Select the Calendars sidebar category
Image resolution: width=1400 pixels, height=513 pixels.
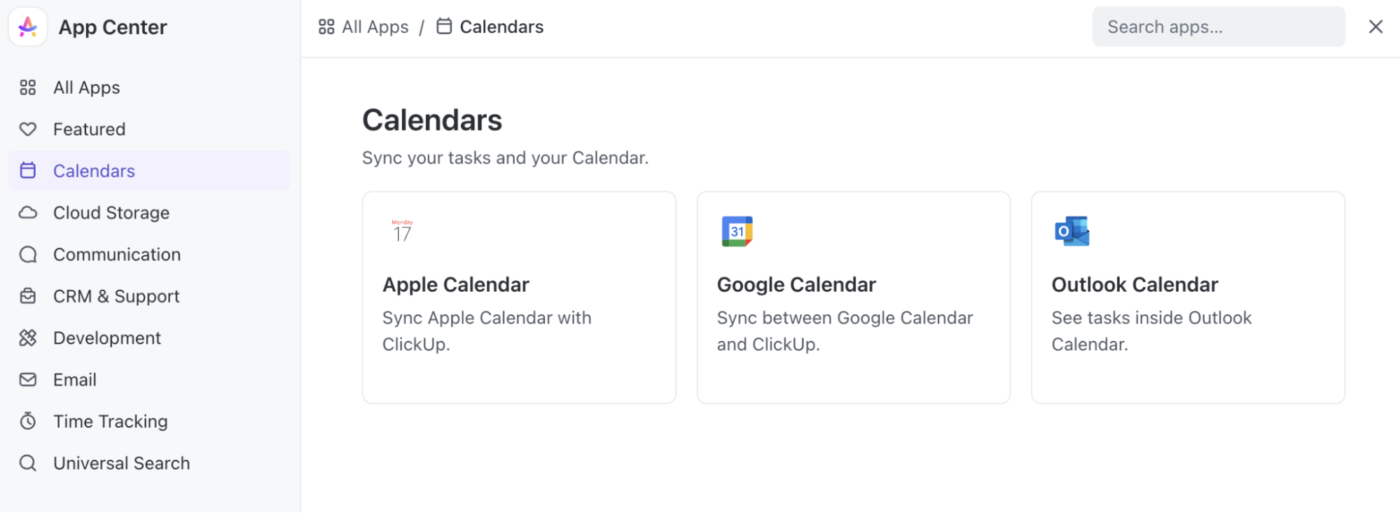click(149, 171)
